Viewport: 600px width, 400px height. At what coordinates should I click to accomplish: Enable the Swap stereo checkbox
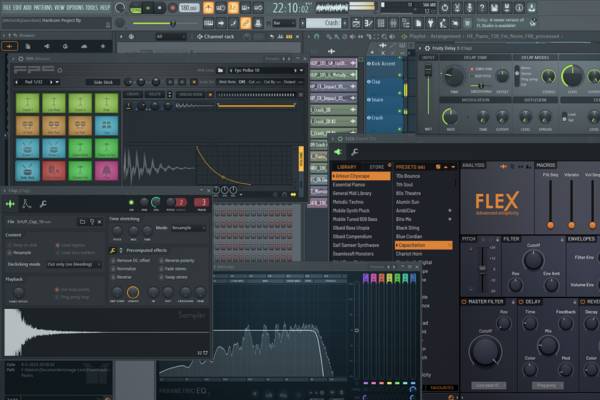click(x=161, y=277)
